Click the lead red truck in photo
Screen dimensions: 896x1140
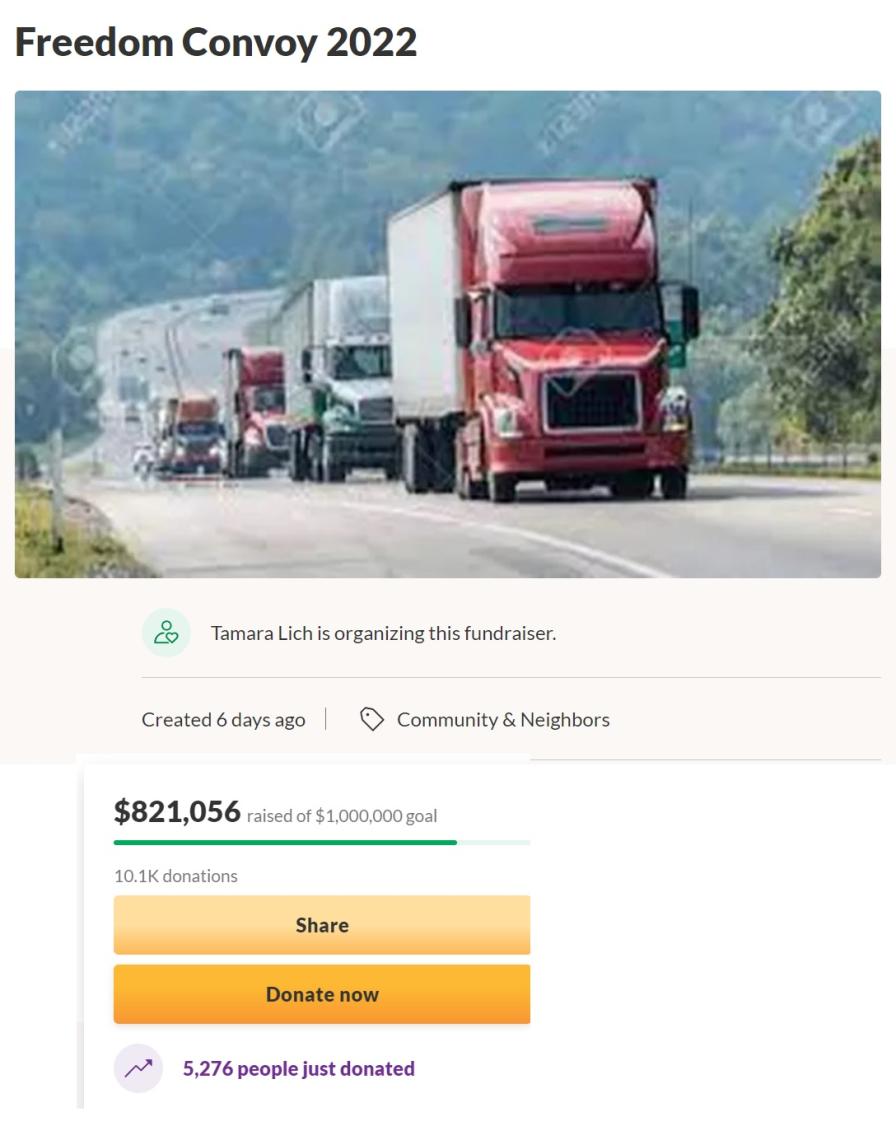coord(542,342)
